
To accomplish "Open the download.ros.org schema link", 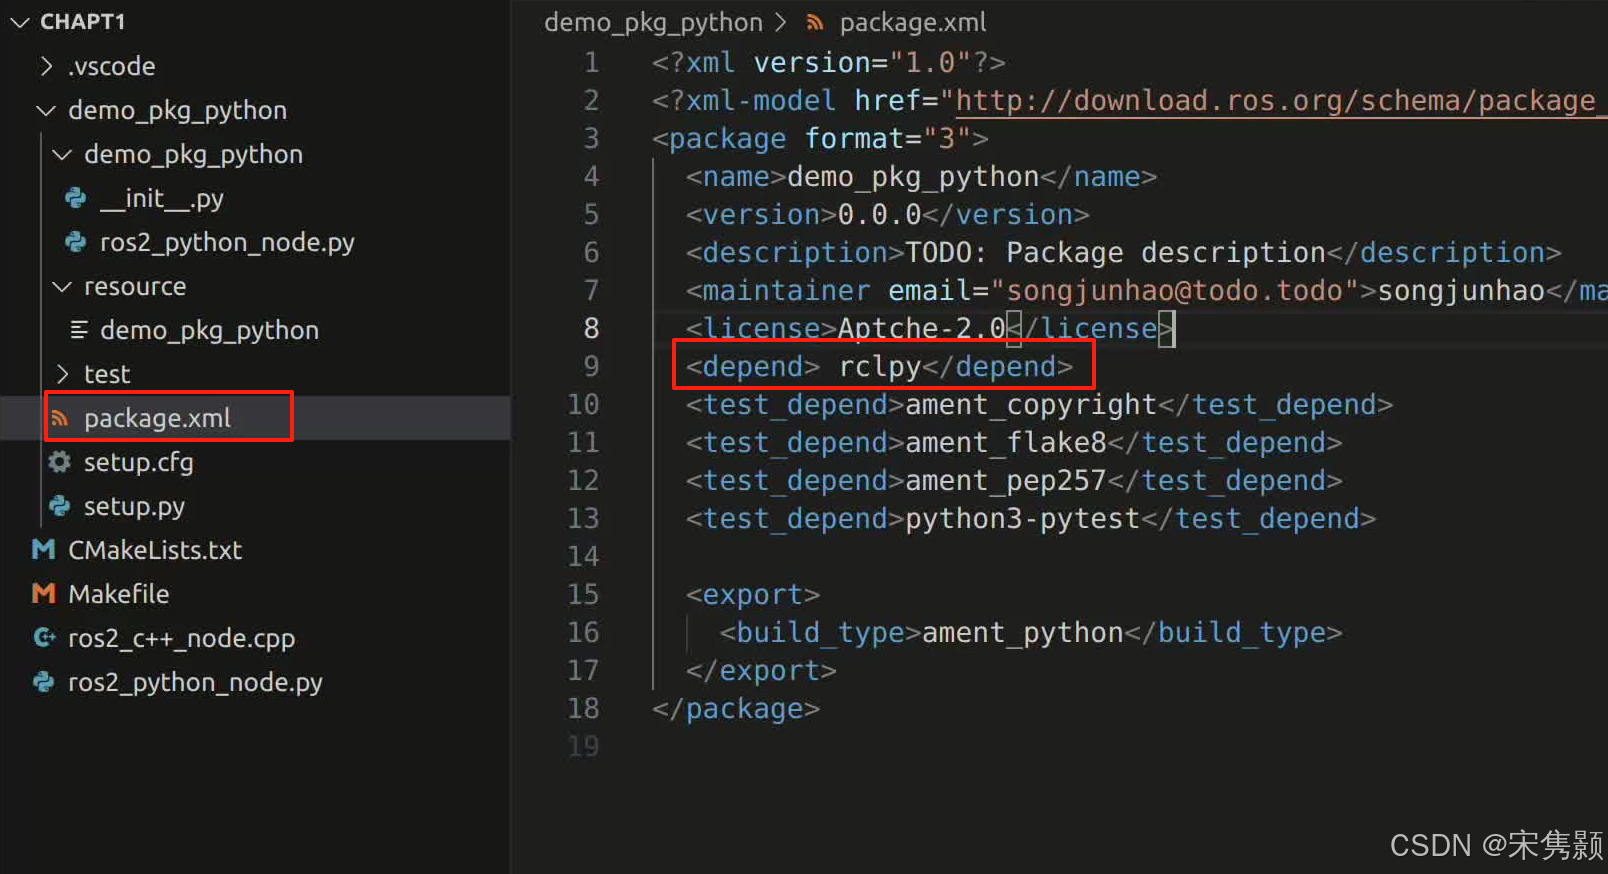I will pos(1280,101).
